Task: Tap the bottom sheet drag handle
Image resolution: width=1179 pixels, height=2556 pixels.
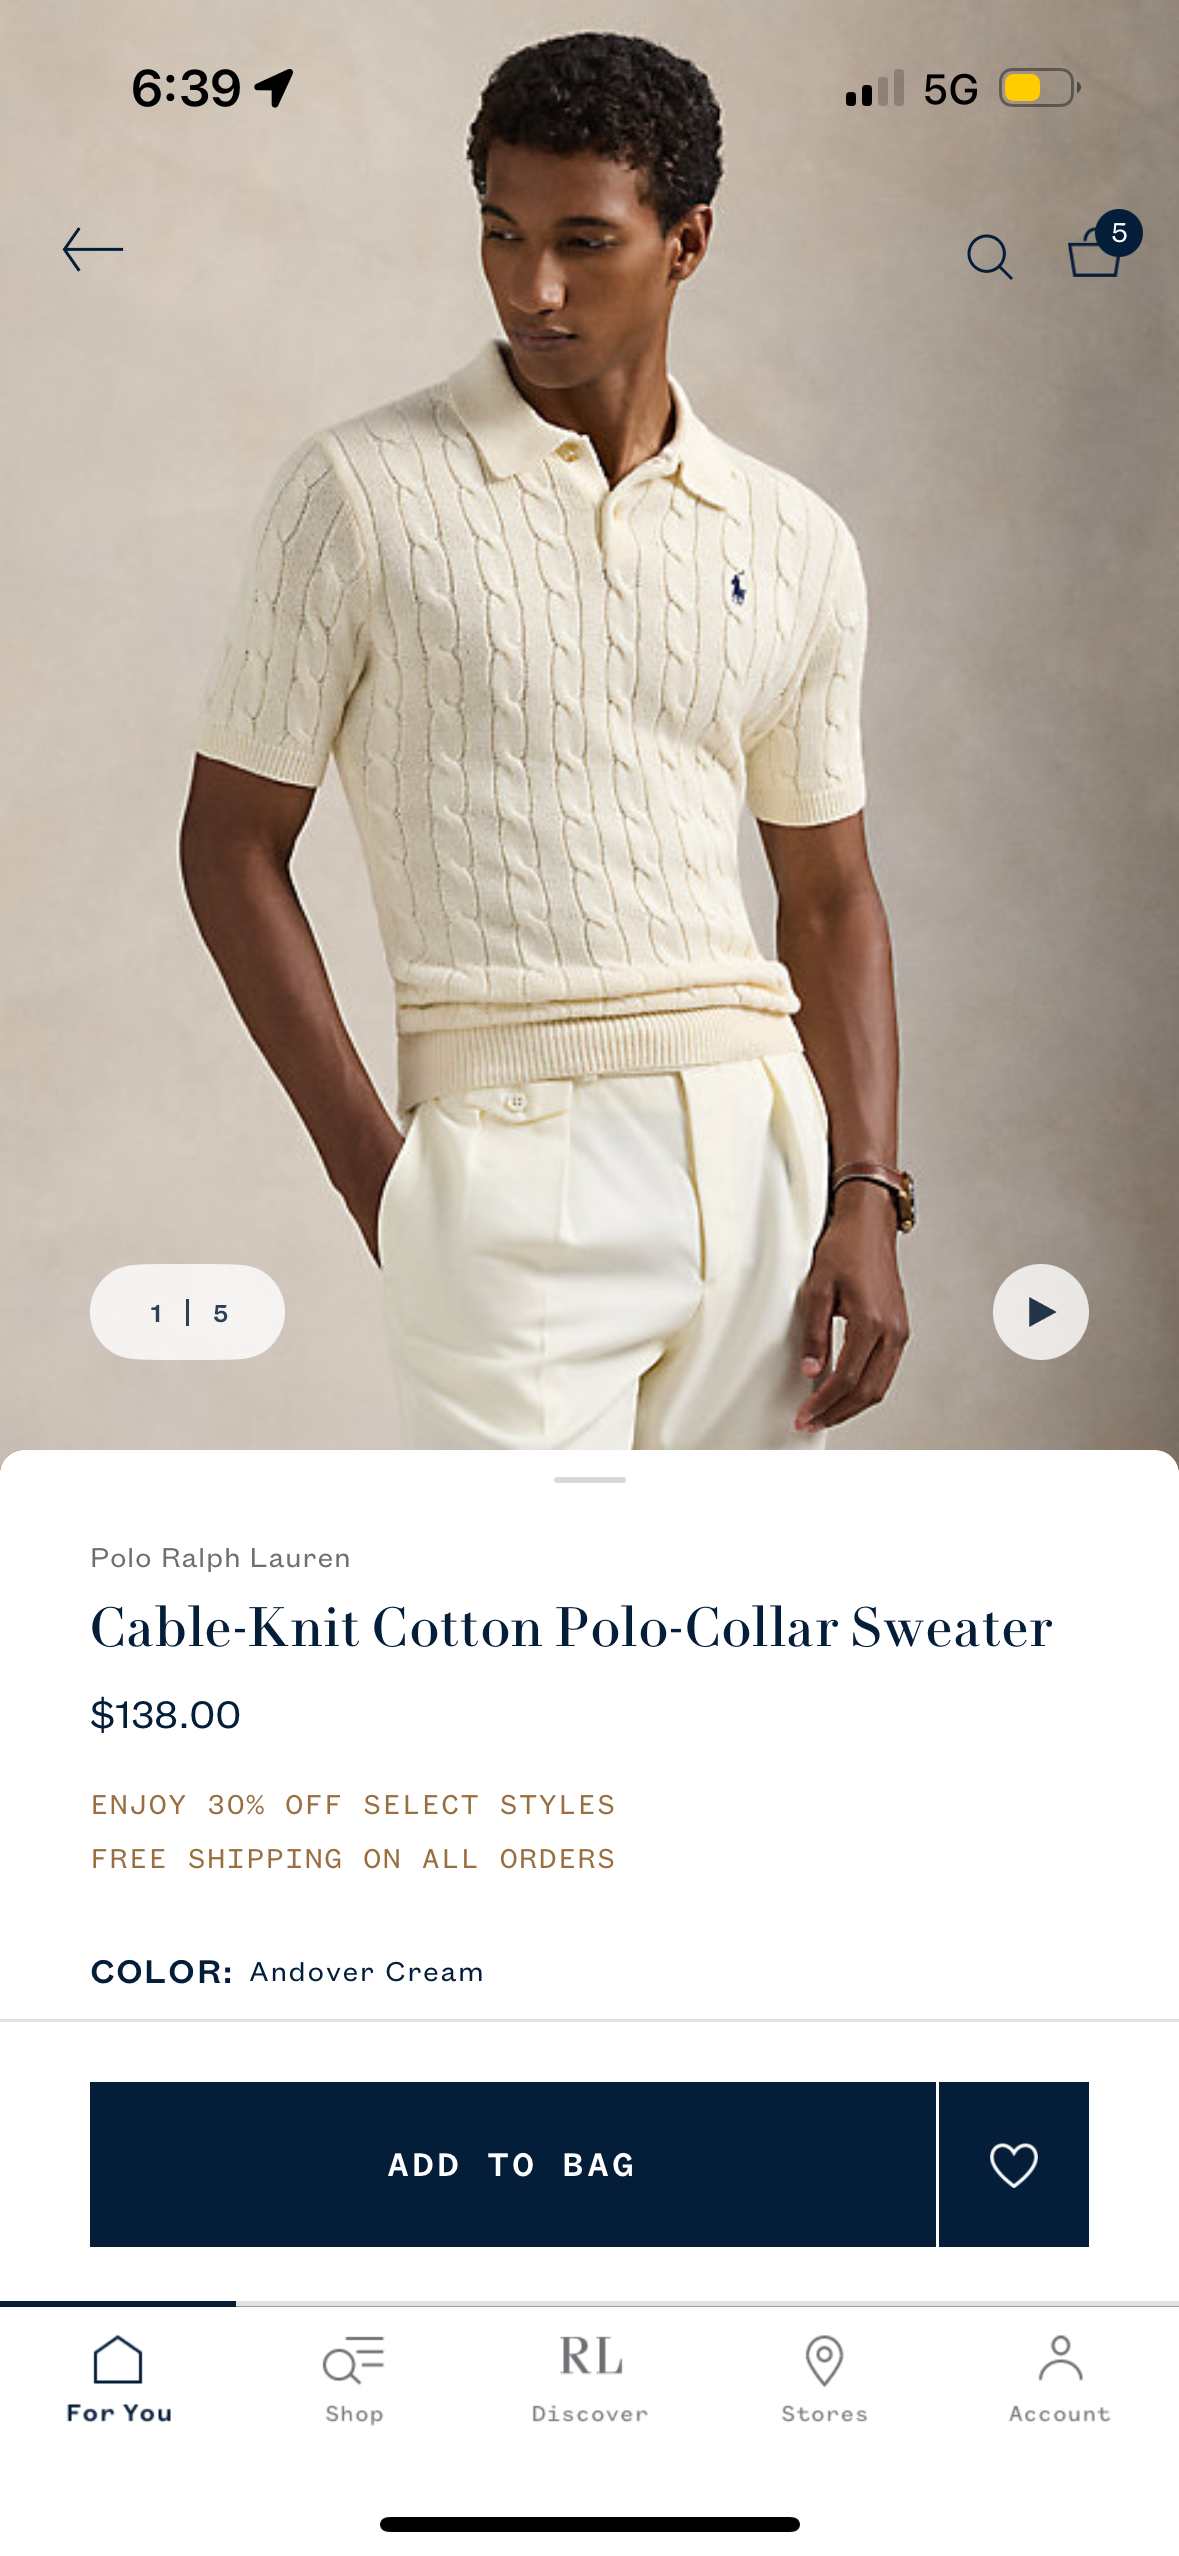Action: tap(590, 1480)
